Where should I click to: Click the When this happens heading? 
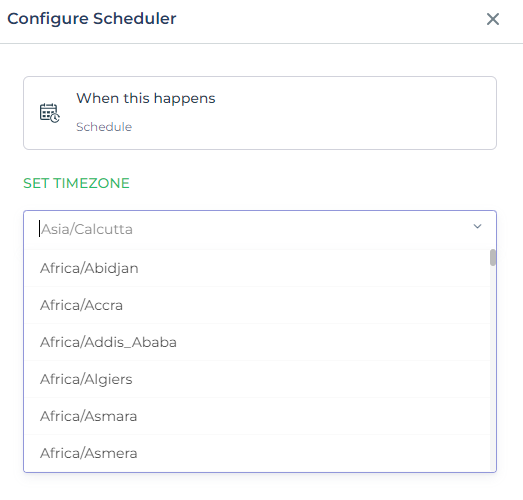tap(146, 98)
